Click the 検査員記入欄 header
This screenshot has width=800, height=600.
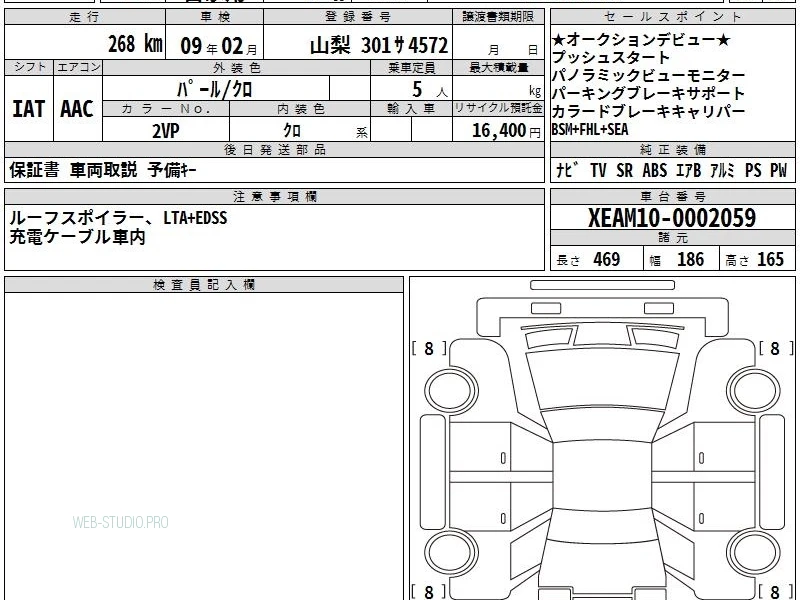point(204,285)
